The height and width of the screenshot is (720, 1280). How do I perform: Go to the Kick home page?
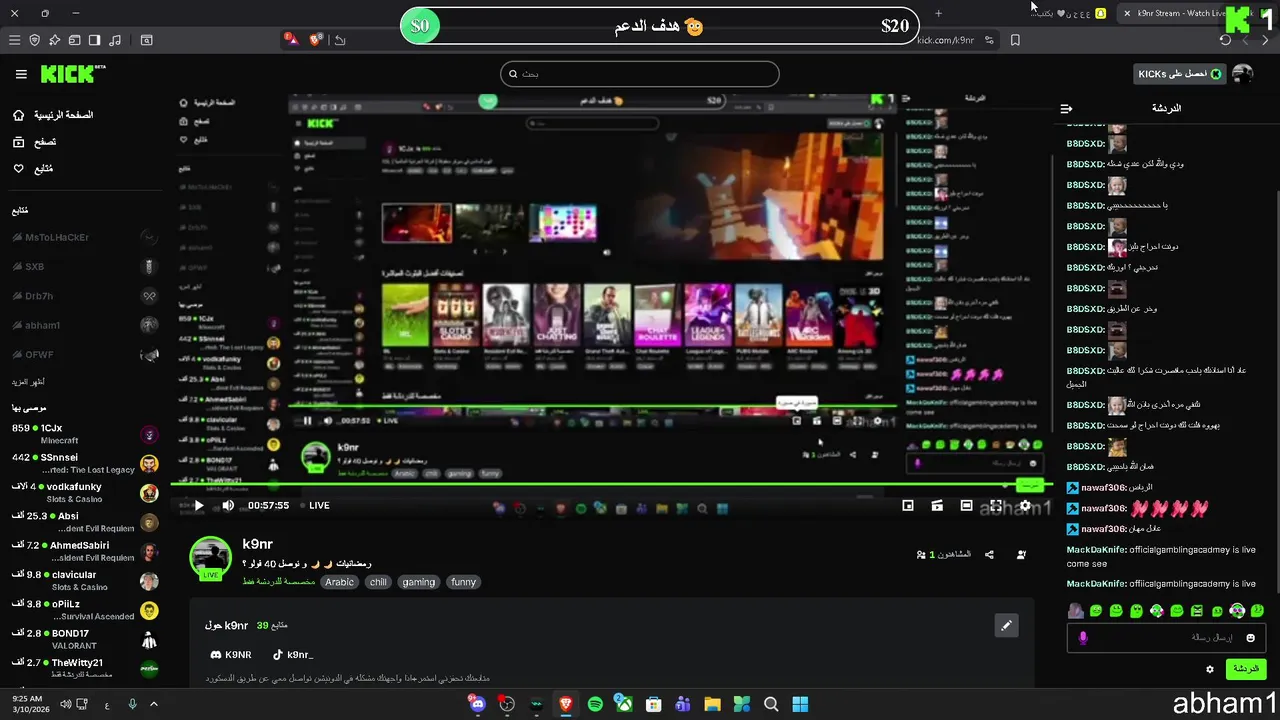53,115
